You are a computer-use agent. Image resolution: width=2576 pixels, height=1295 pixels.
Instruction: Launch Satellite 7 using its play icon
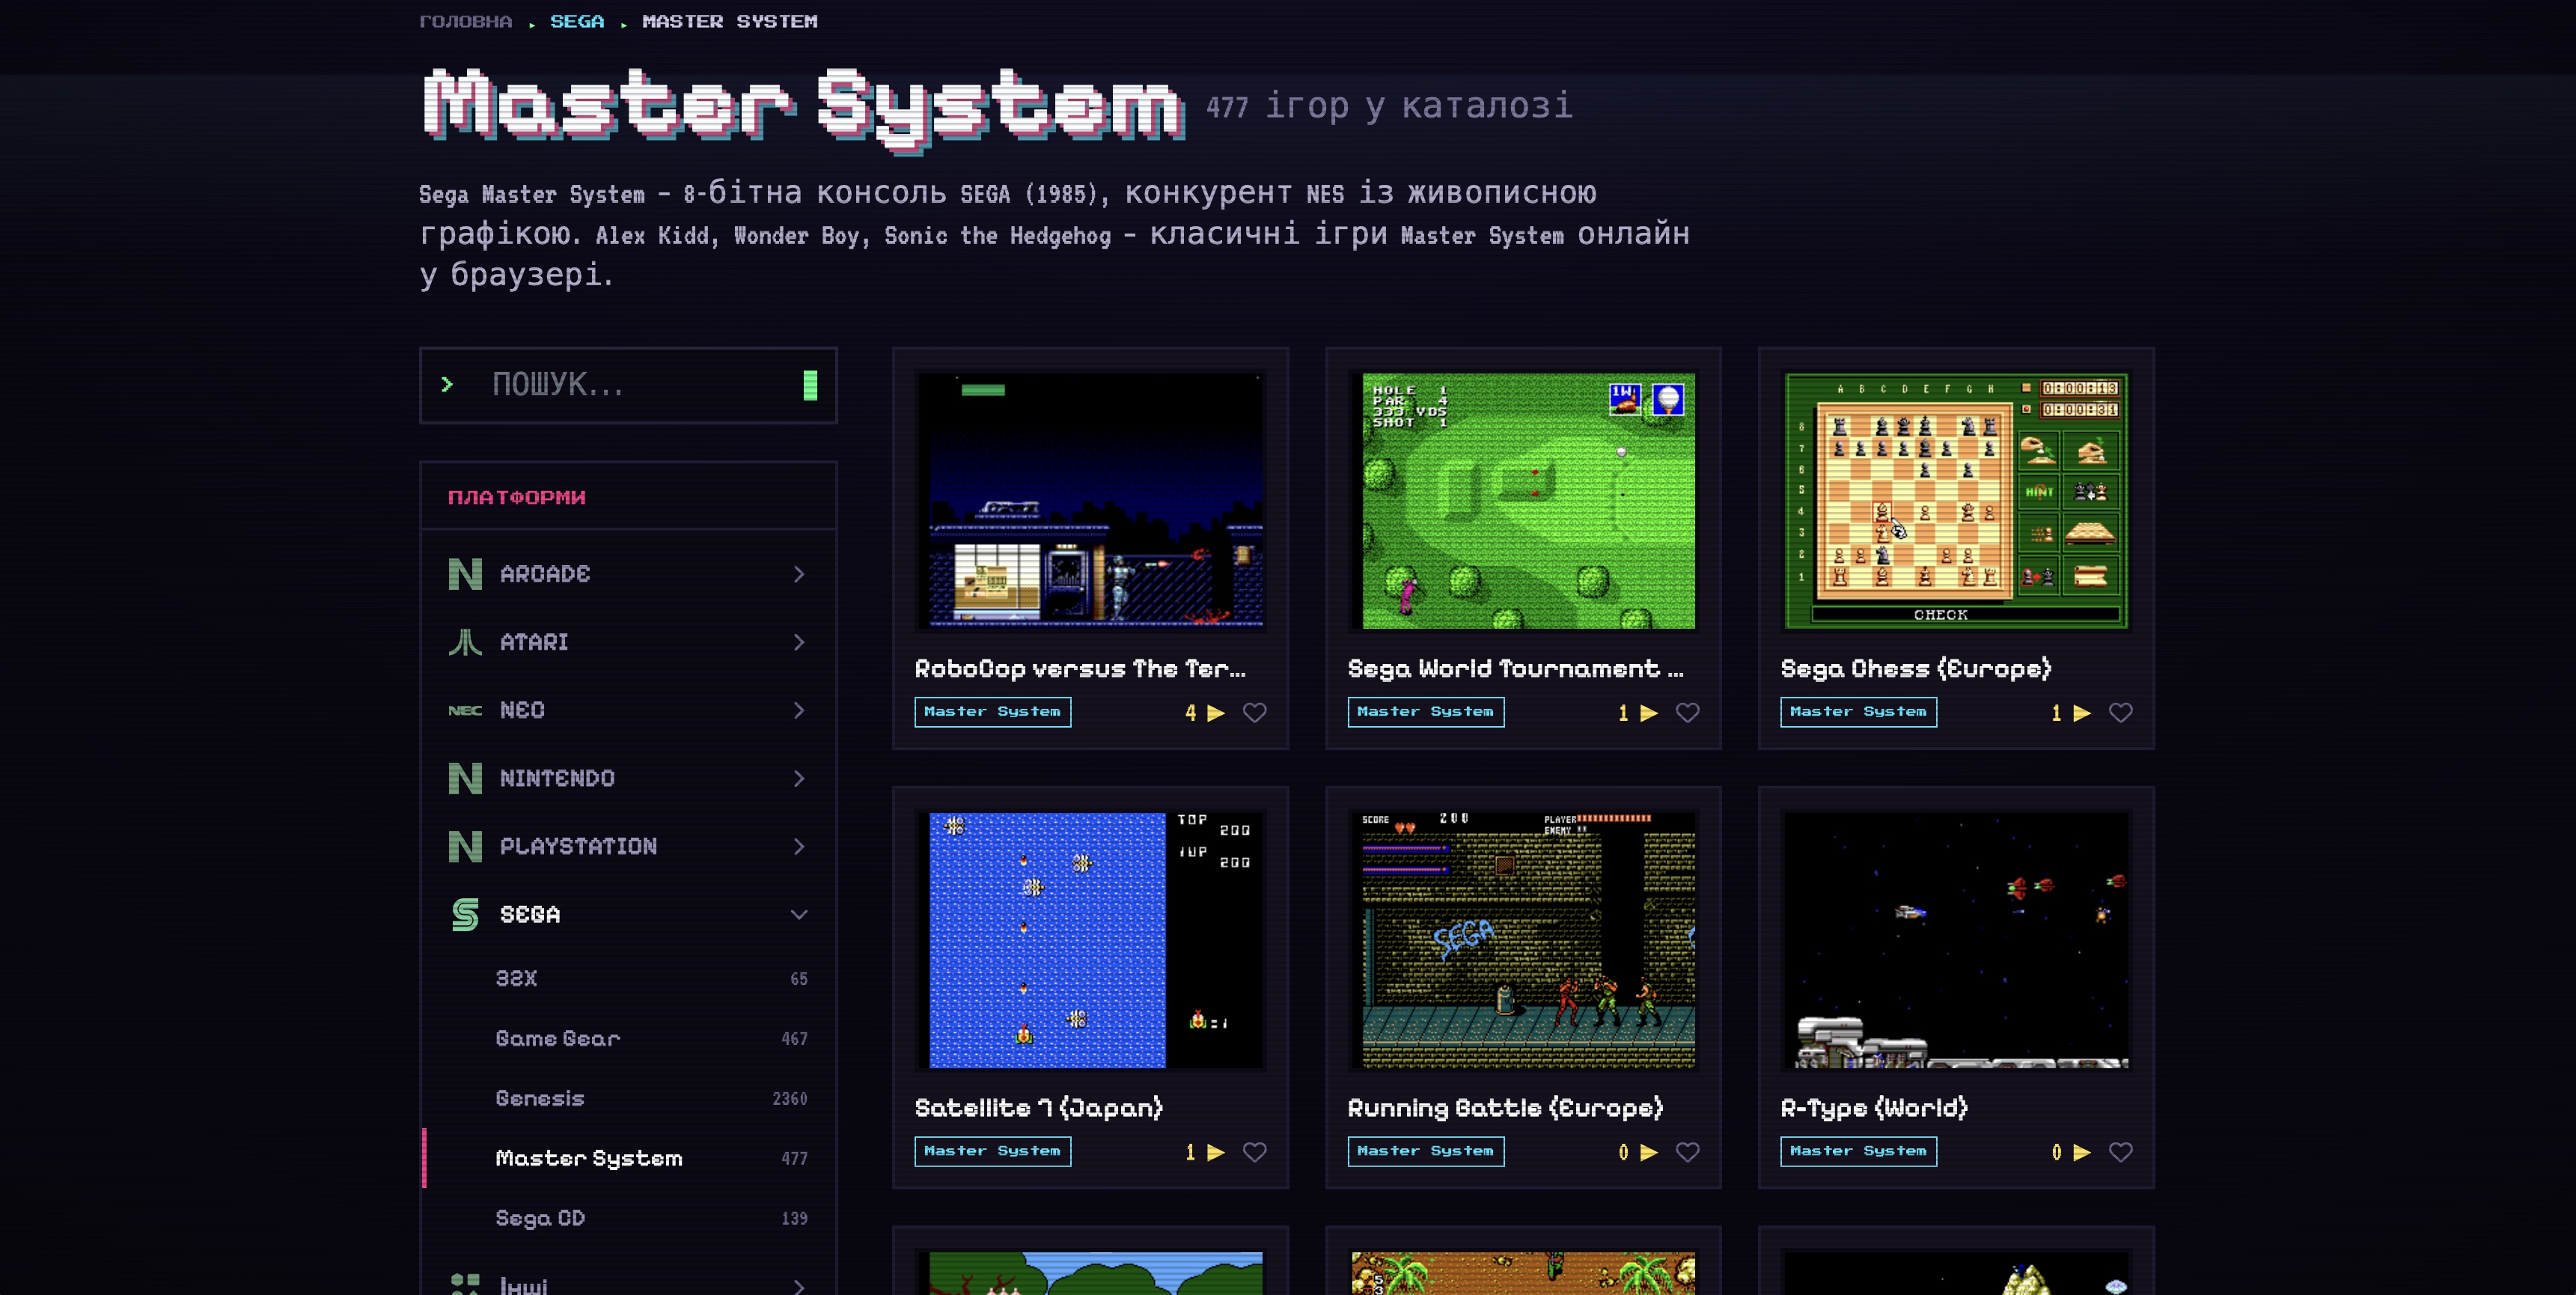1216,1152
